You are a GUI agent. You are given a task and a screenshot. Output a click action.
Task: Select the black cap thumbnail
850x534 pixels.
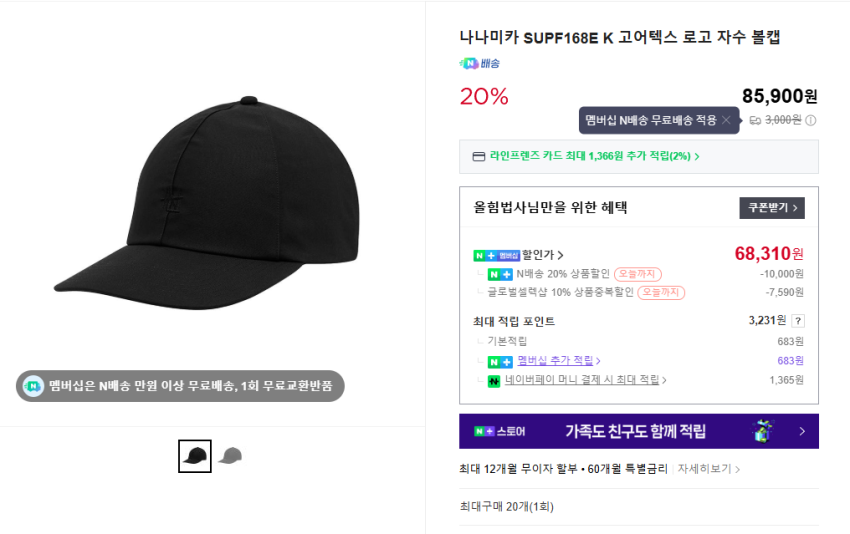[x=195, y=456]
